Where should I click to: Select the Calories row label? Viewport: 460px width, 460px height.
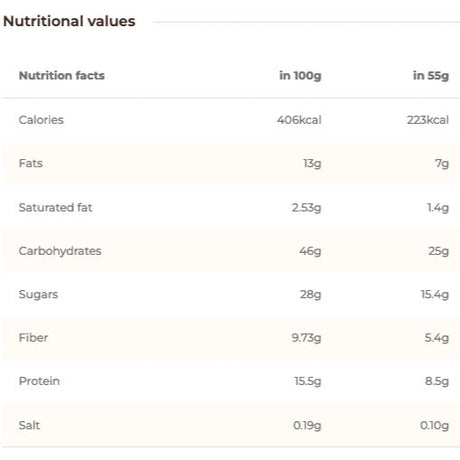(41, 120)
